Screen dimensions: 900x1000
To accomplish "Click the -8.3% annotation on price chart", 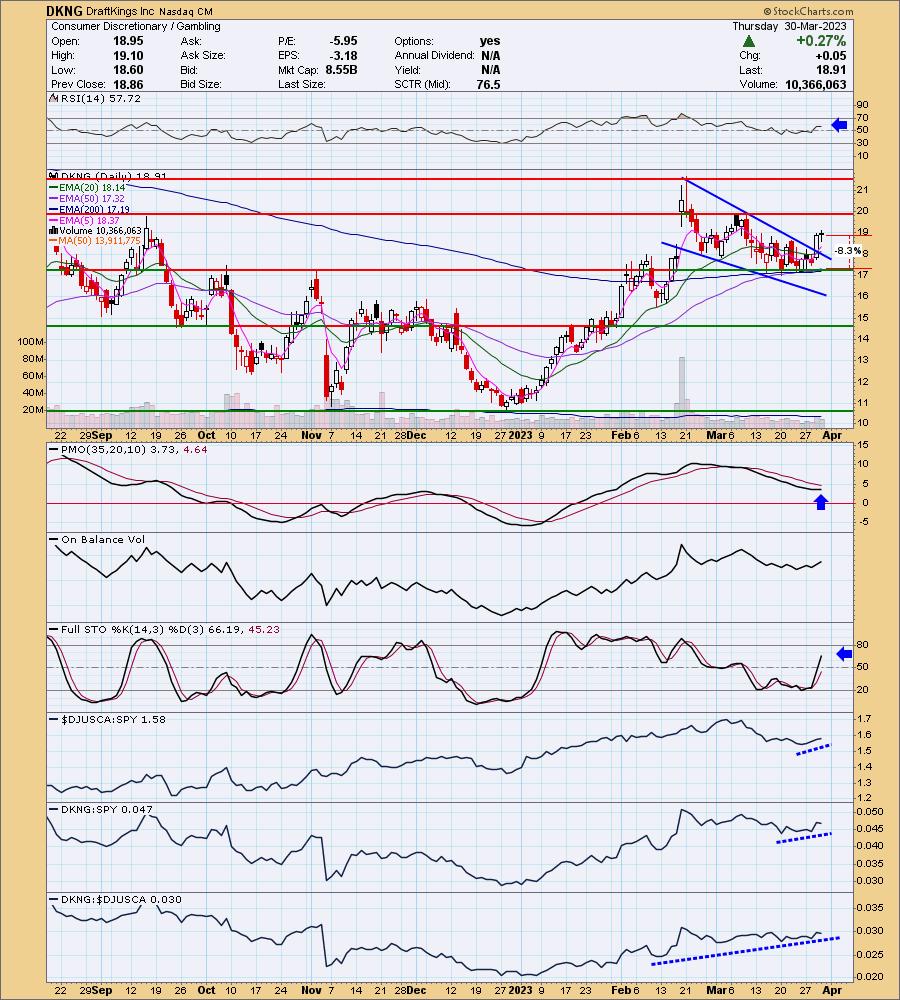I will (848, 251).
